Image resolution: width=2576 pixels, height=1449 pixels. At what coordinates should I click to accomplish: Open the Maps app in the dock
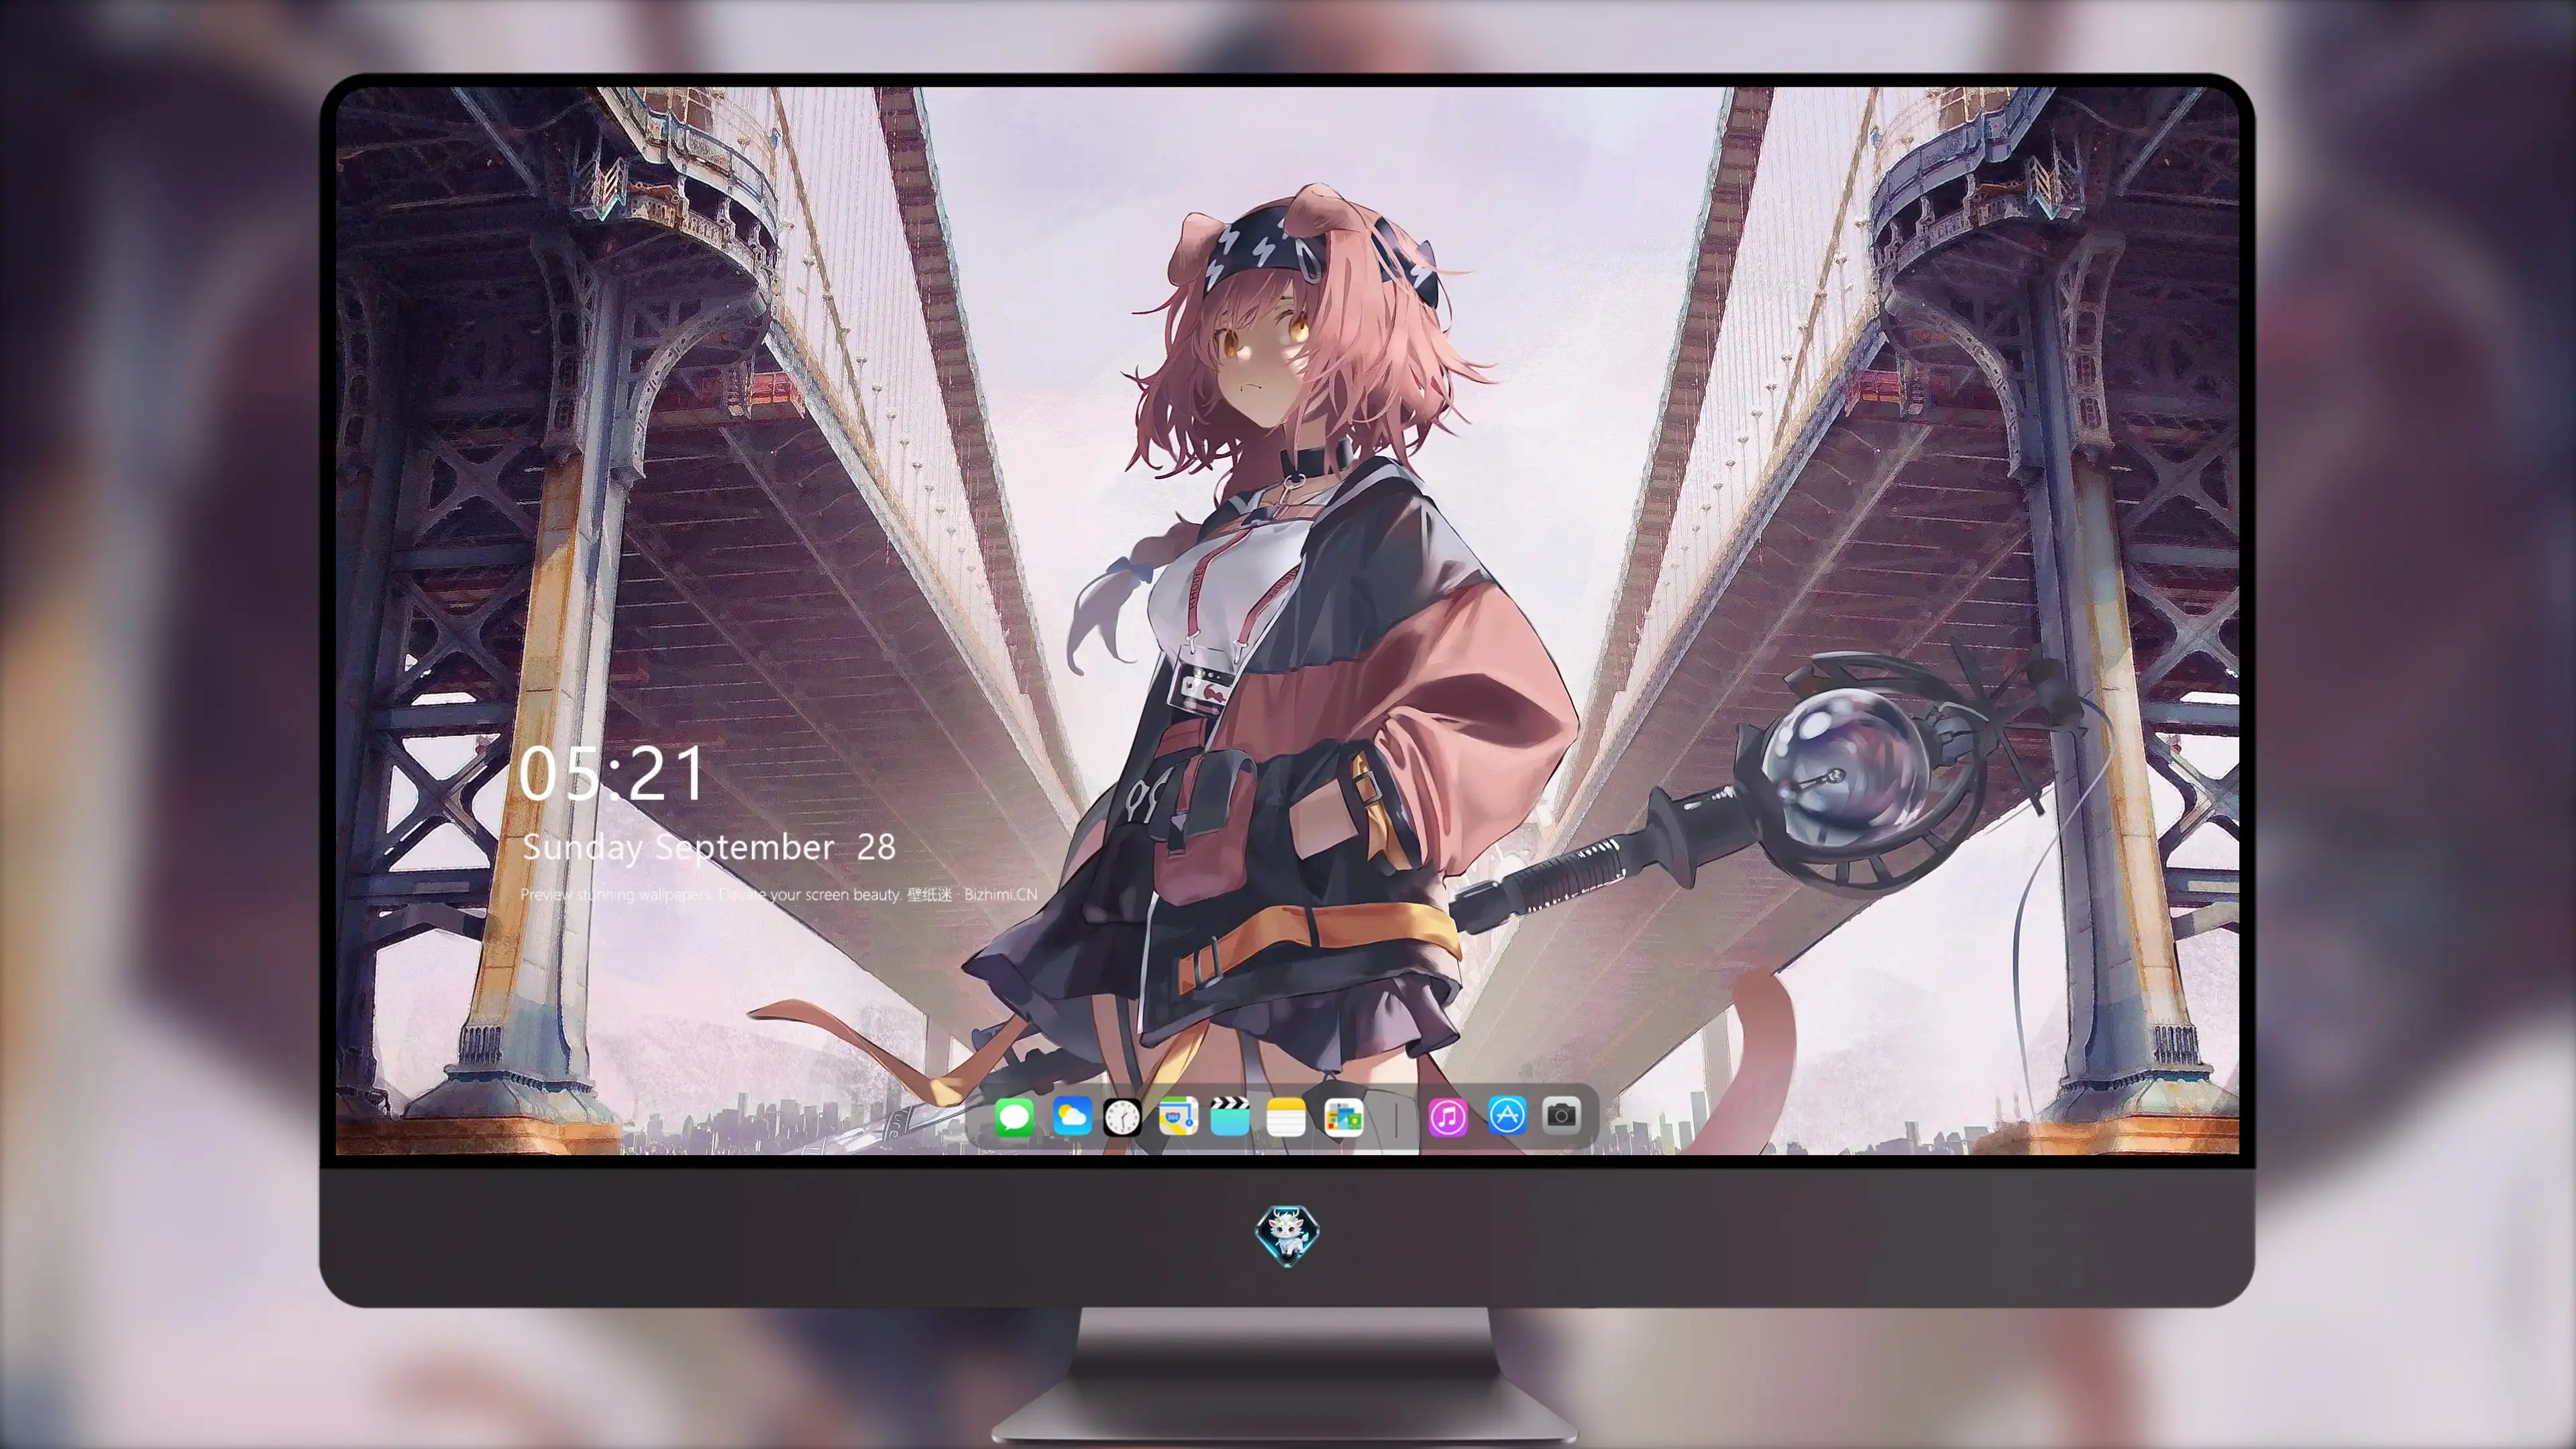tap(1178, 1116)
